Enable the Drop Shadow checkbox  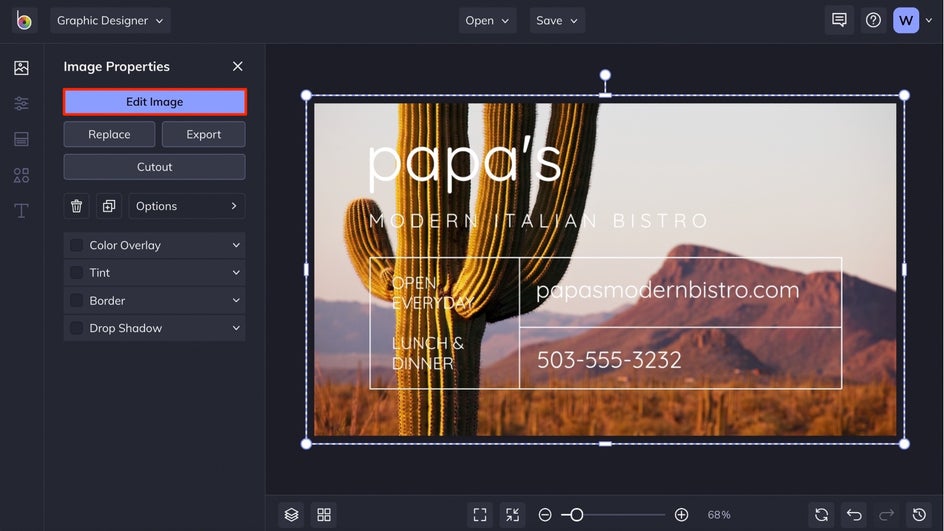[x=76, y=328]
